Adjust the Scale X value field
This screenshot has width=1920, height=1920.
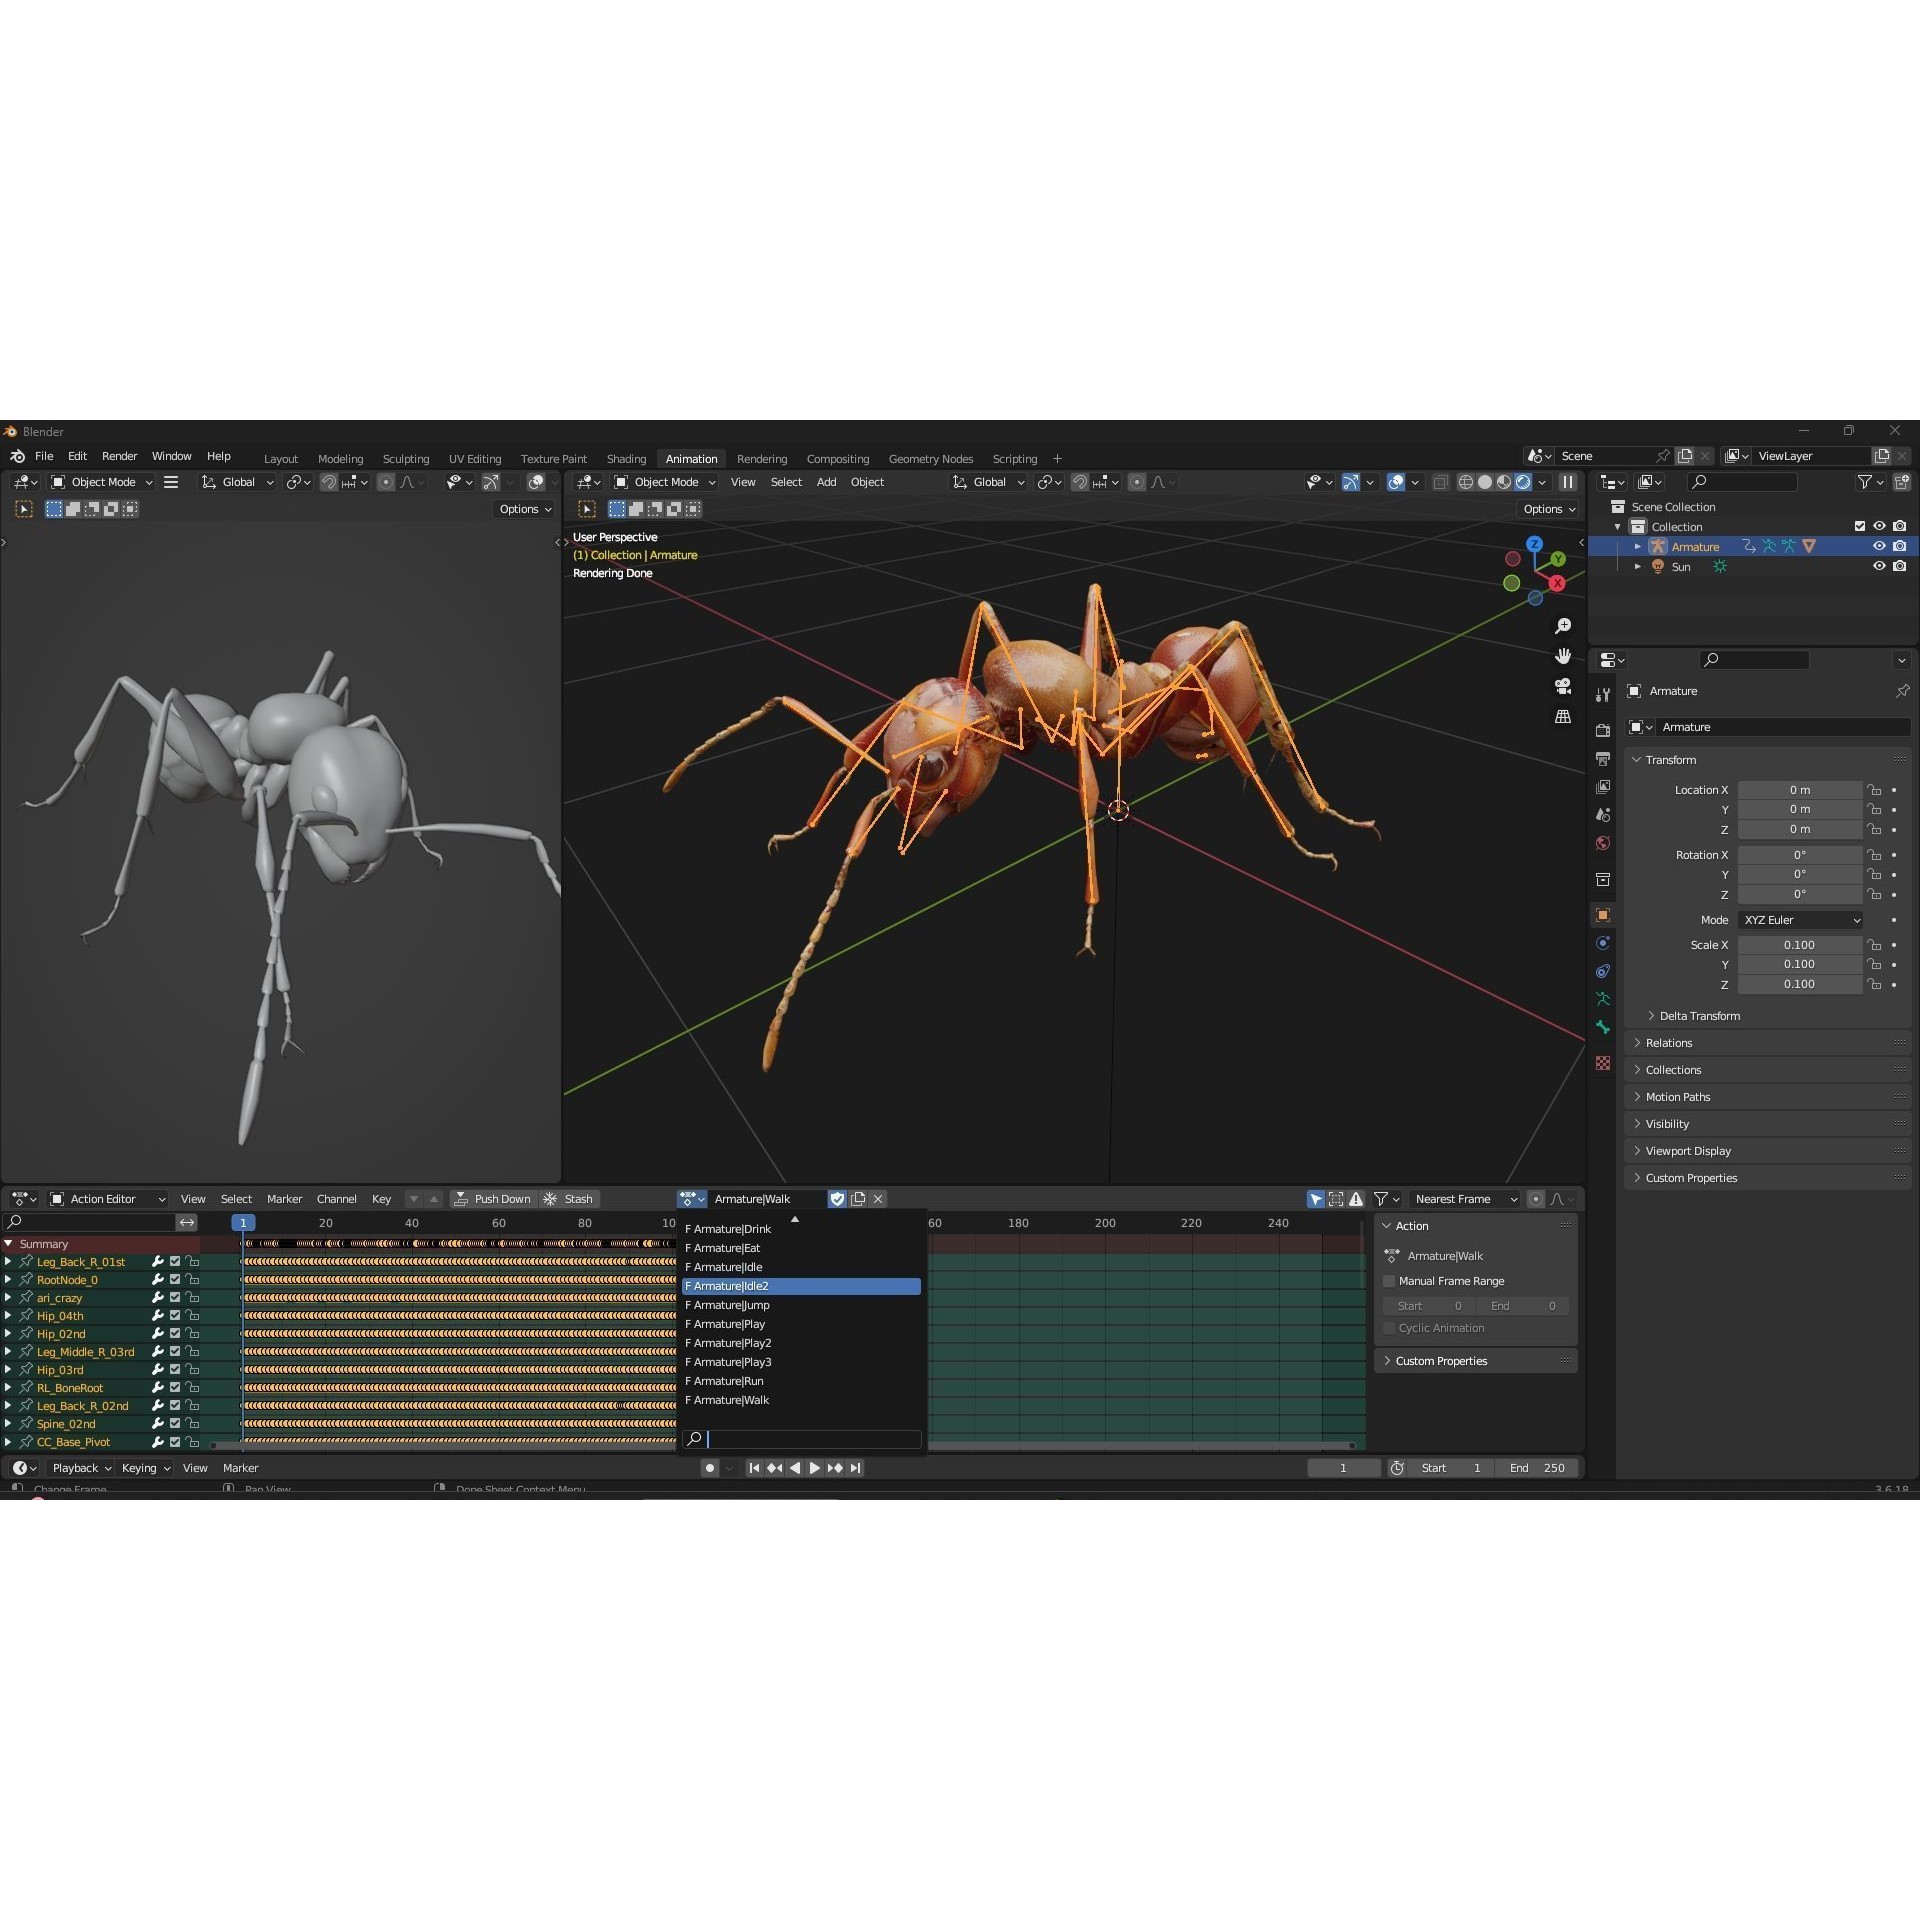[x=1800, y=944]
